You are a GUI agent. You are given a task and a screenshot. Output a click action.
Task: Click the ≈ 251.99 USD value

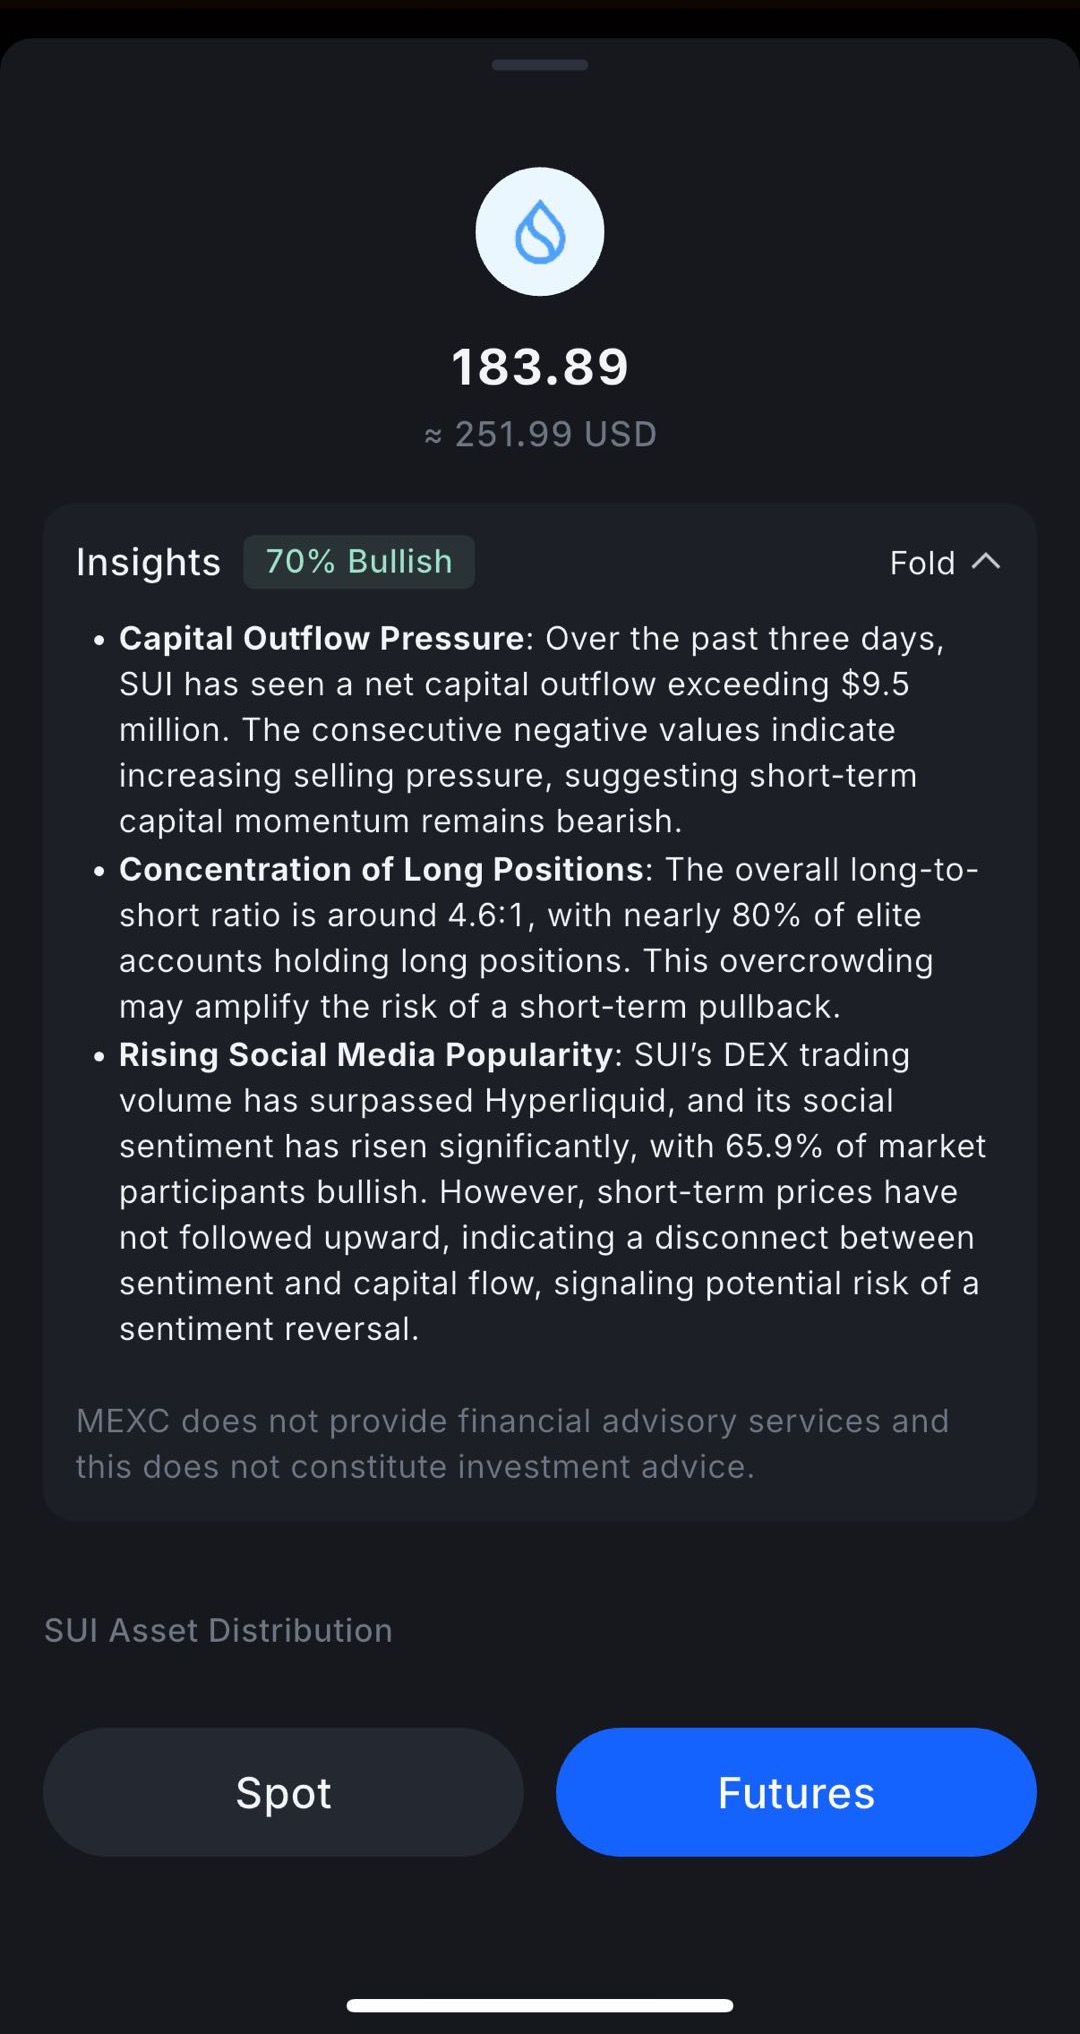point(541,434)
